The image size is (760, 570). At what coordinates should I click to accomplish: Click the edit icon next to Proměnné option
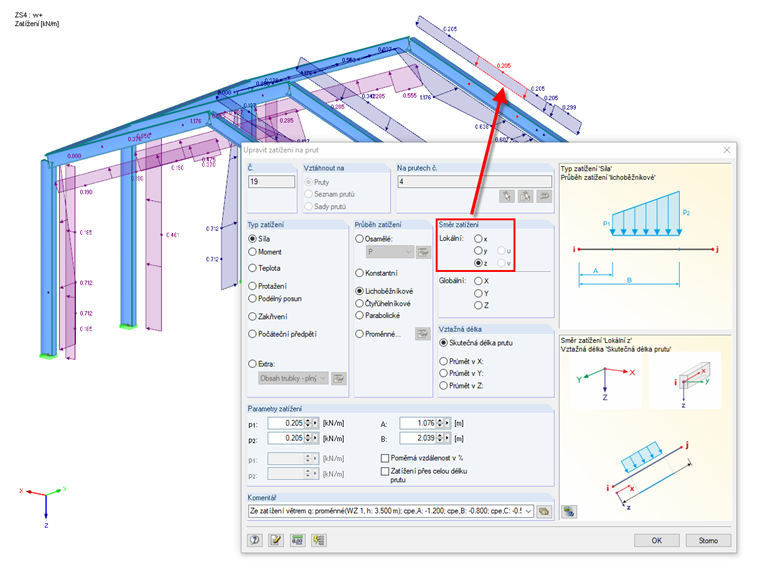tap(423, 334)
